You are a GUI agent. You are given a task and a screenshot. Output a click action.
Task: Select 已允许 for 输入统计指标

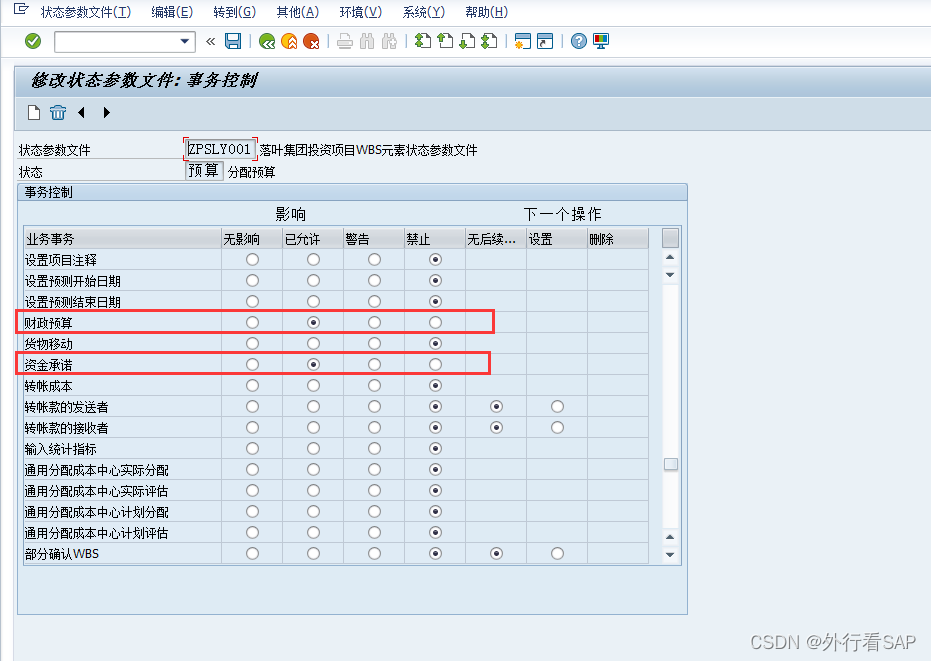point(314,448)
